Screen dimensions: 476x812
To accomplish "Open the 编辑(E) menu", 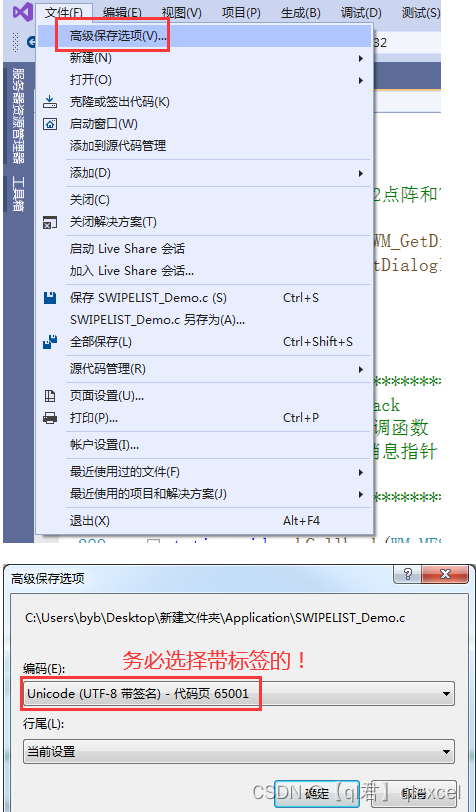I will [x=122, y=12].
